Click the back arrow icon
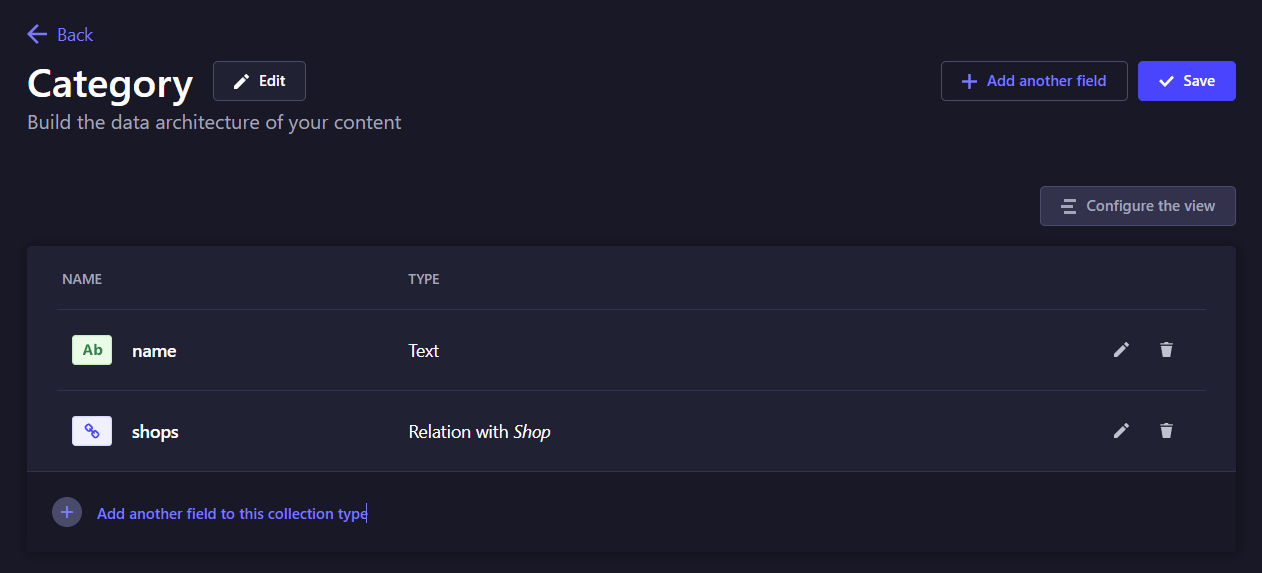Viewport: 1262px width, 573px height. click(x=37, y=34)
